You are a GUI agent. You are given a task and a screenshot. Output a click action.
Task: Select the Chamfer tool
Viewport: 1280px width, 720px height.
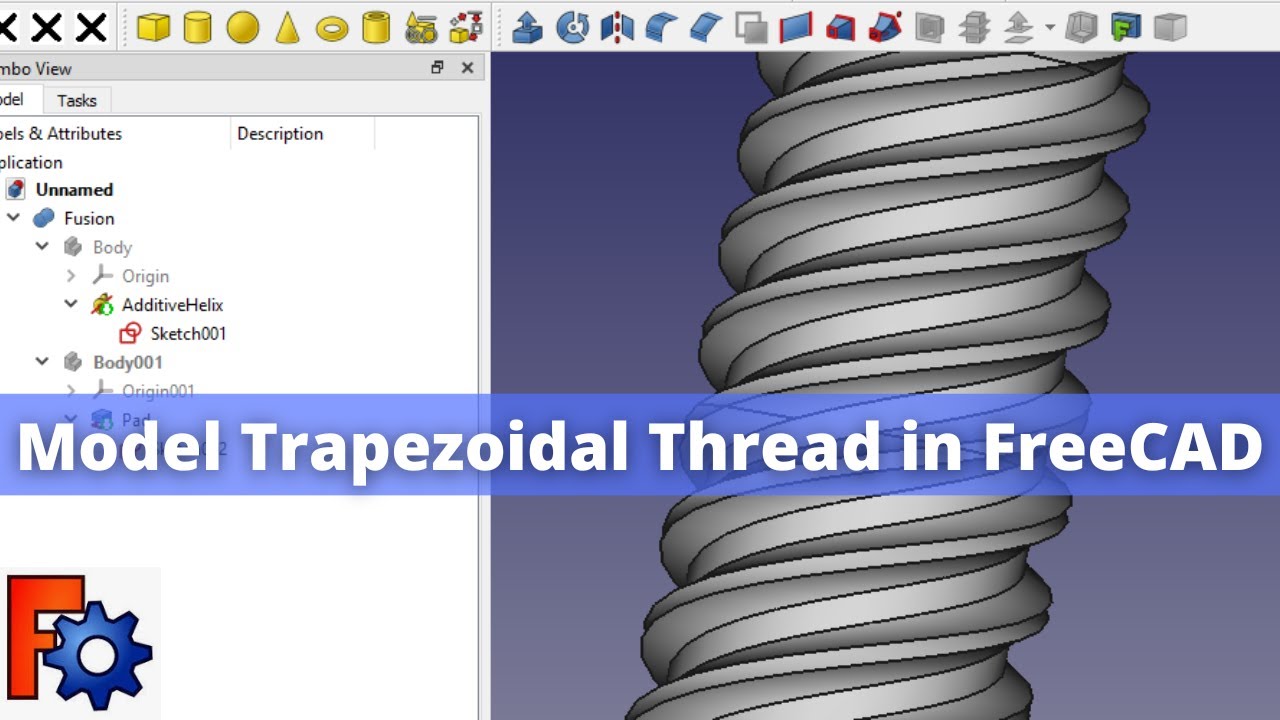(x=706, y=27)
